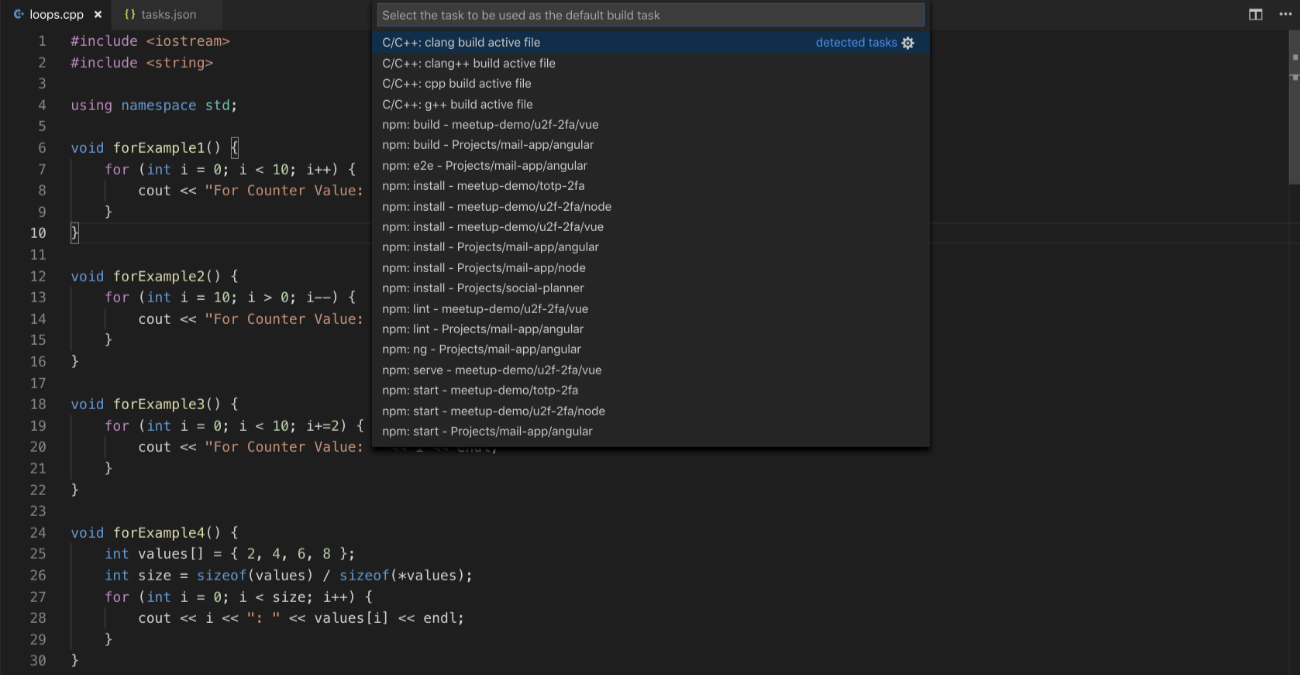Select C/C++: cpp build active file option

458,83
